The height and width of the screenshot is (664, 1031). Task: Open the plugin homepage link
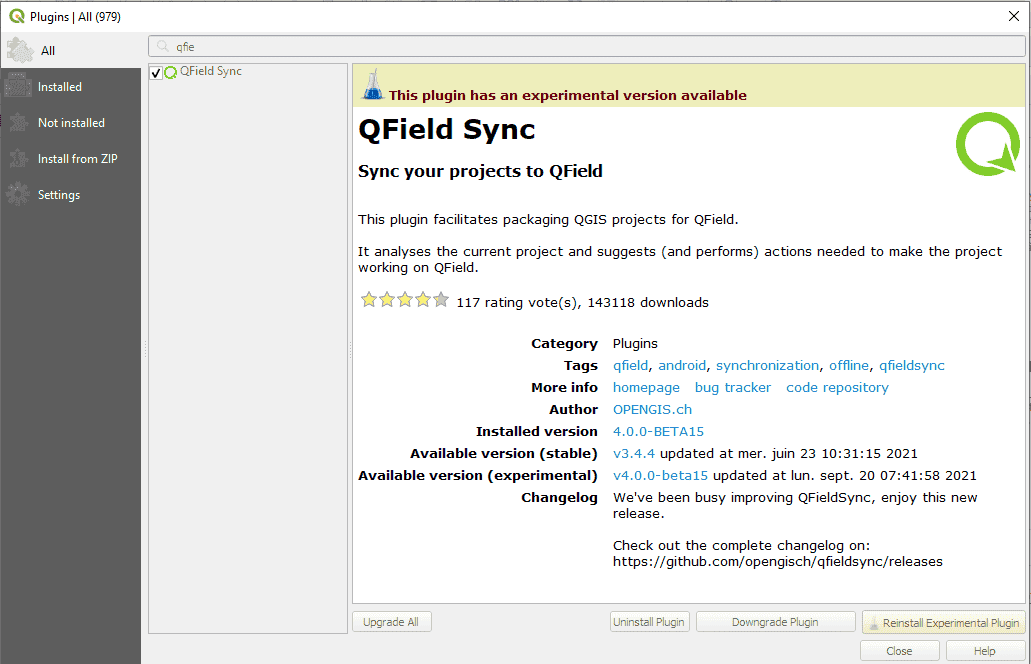[645, 387]
